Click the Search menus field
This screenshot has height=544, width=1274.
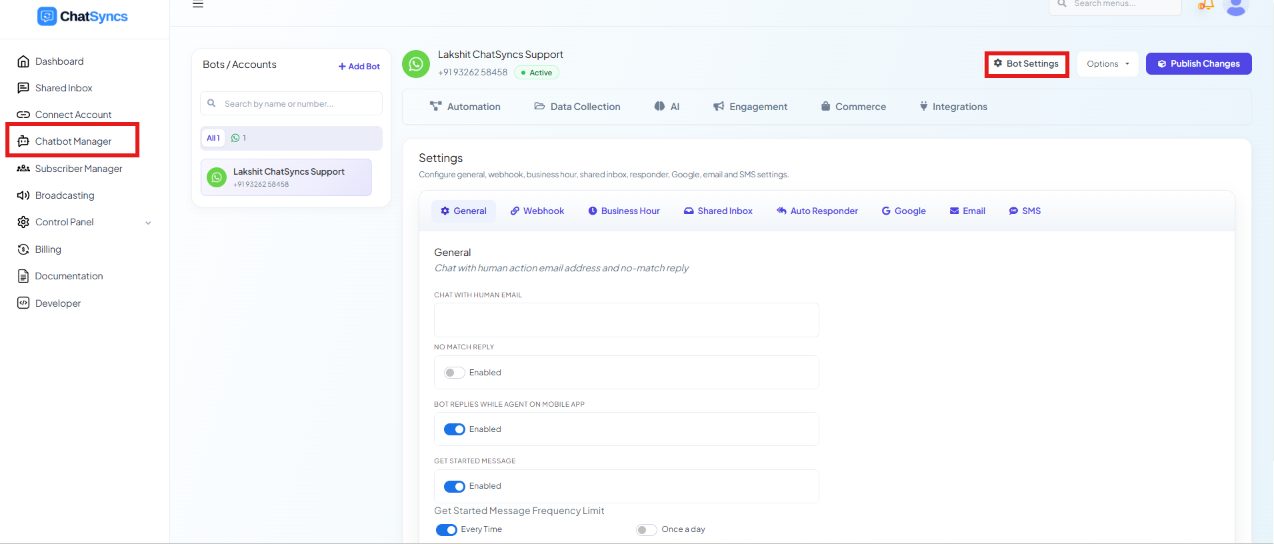1115,5
